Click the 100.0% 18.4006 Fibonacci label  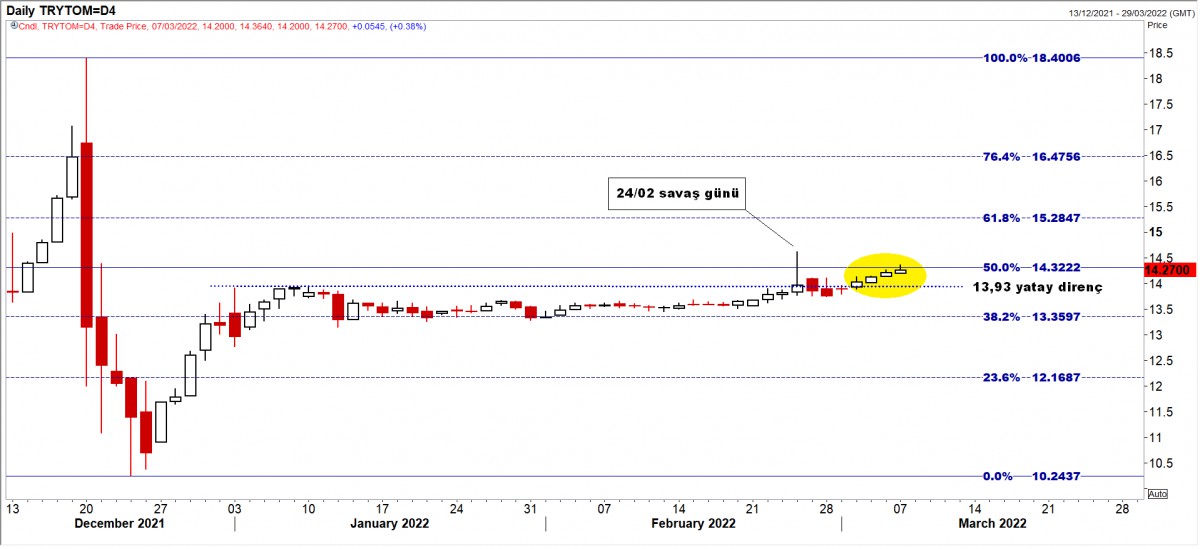click(1032, 58)
